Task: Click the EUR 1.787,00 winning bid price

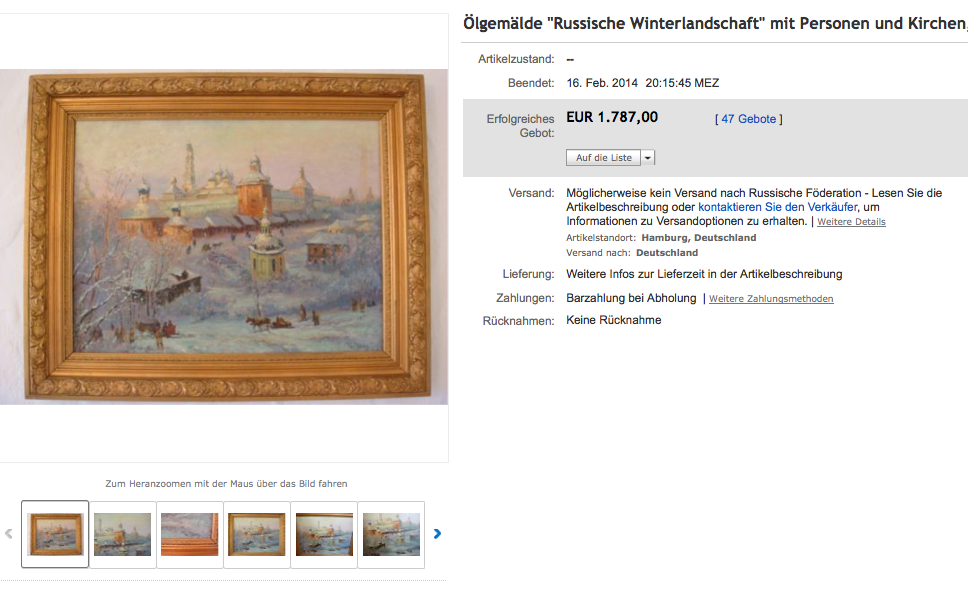Action: point(612,117)
